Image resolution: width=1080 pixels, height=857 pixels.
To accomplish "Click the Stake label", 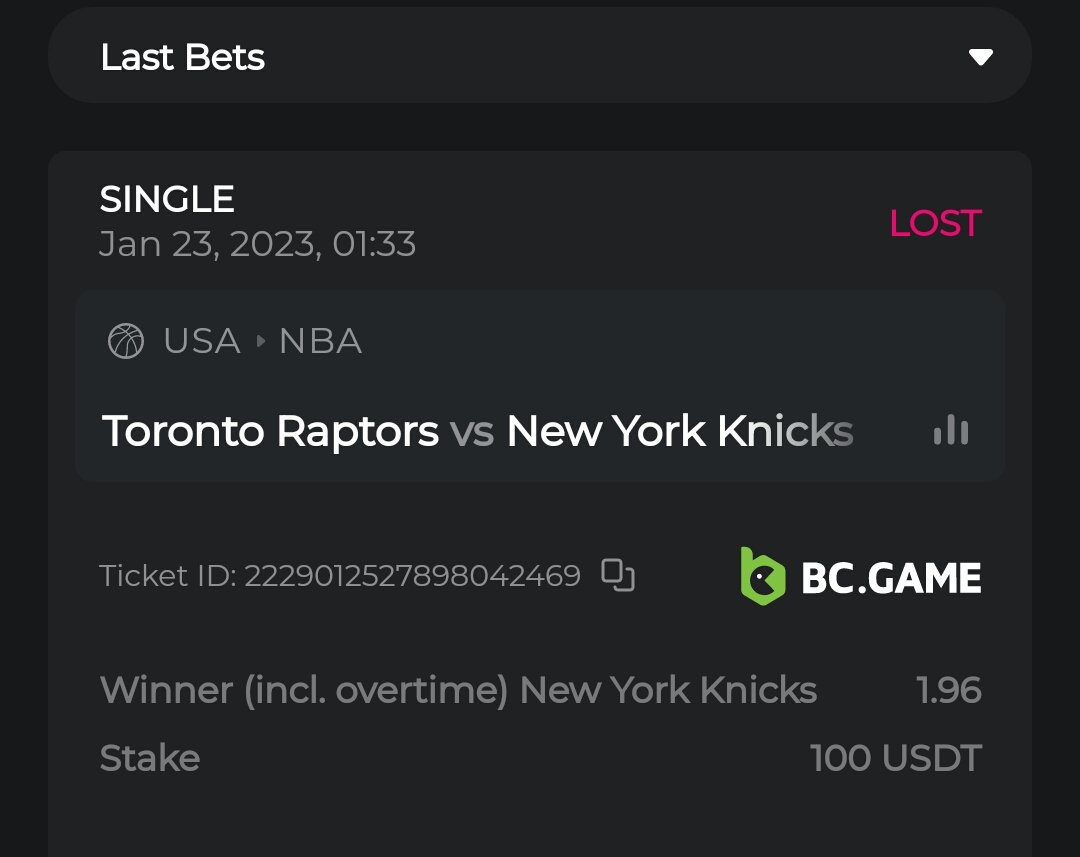I will coord(150,758).
